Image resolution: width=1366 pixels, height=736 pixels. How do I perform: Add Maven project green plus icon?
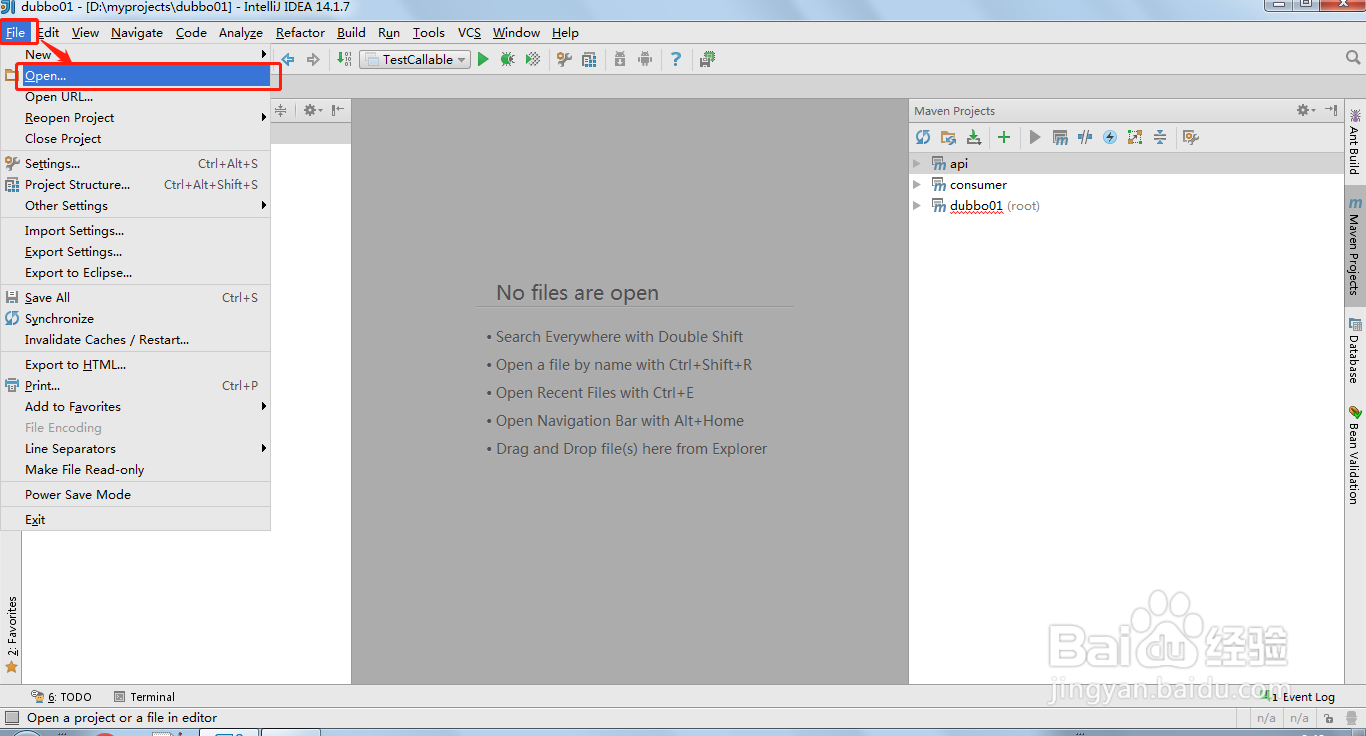point(1004,137)
